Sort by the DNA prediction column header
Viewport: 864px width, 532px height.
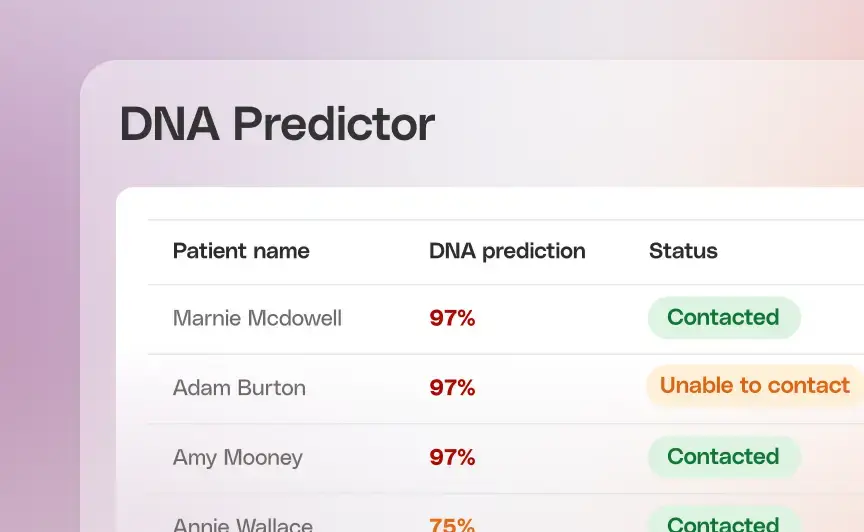[507, 251]
